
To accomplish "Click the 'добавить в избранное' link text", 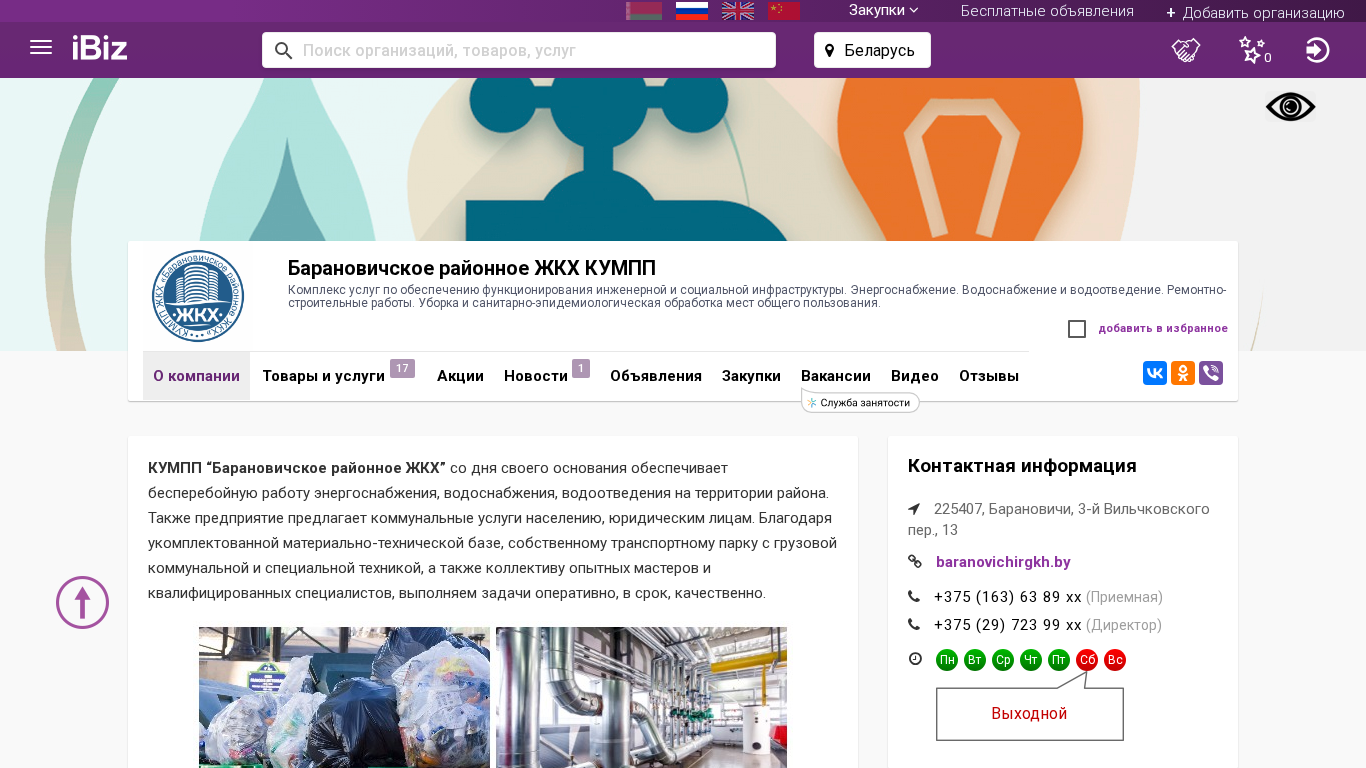I will 1163,328.
